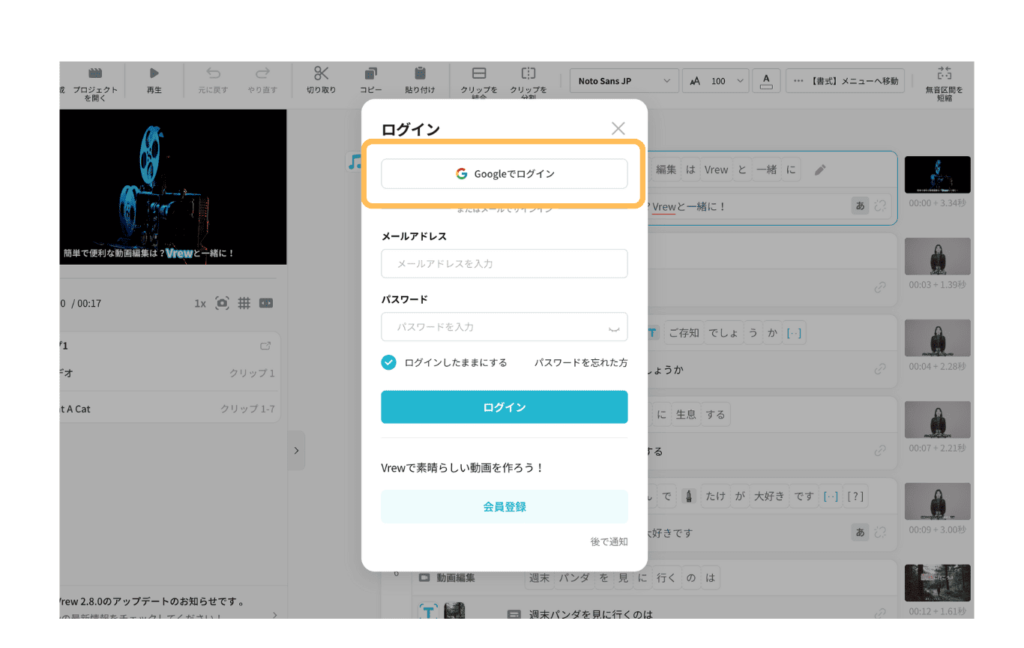1024x648 pixels.
Task: Toggle the grid overlay in the video preview
Action: 243,302
